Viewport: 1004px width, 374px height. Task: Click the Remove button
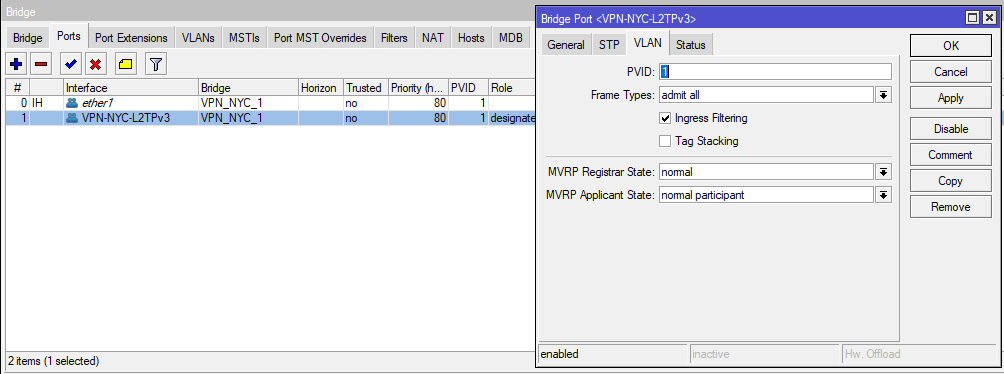click(951, 207)
